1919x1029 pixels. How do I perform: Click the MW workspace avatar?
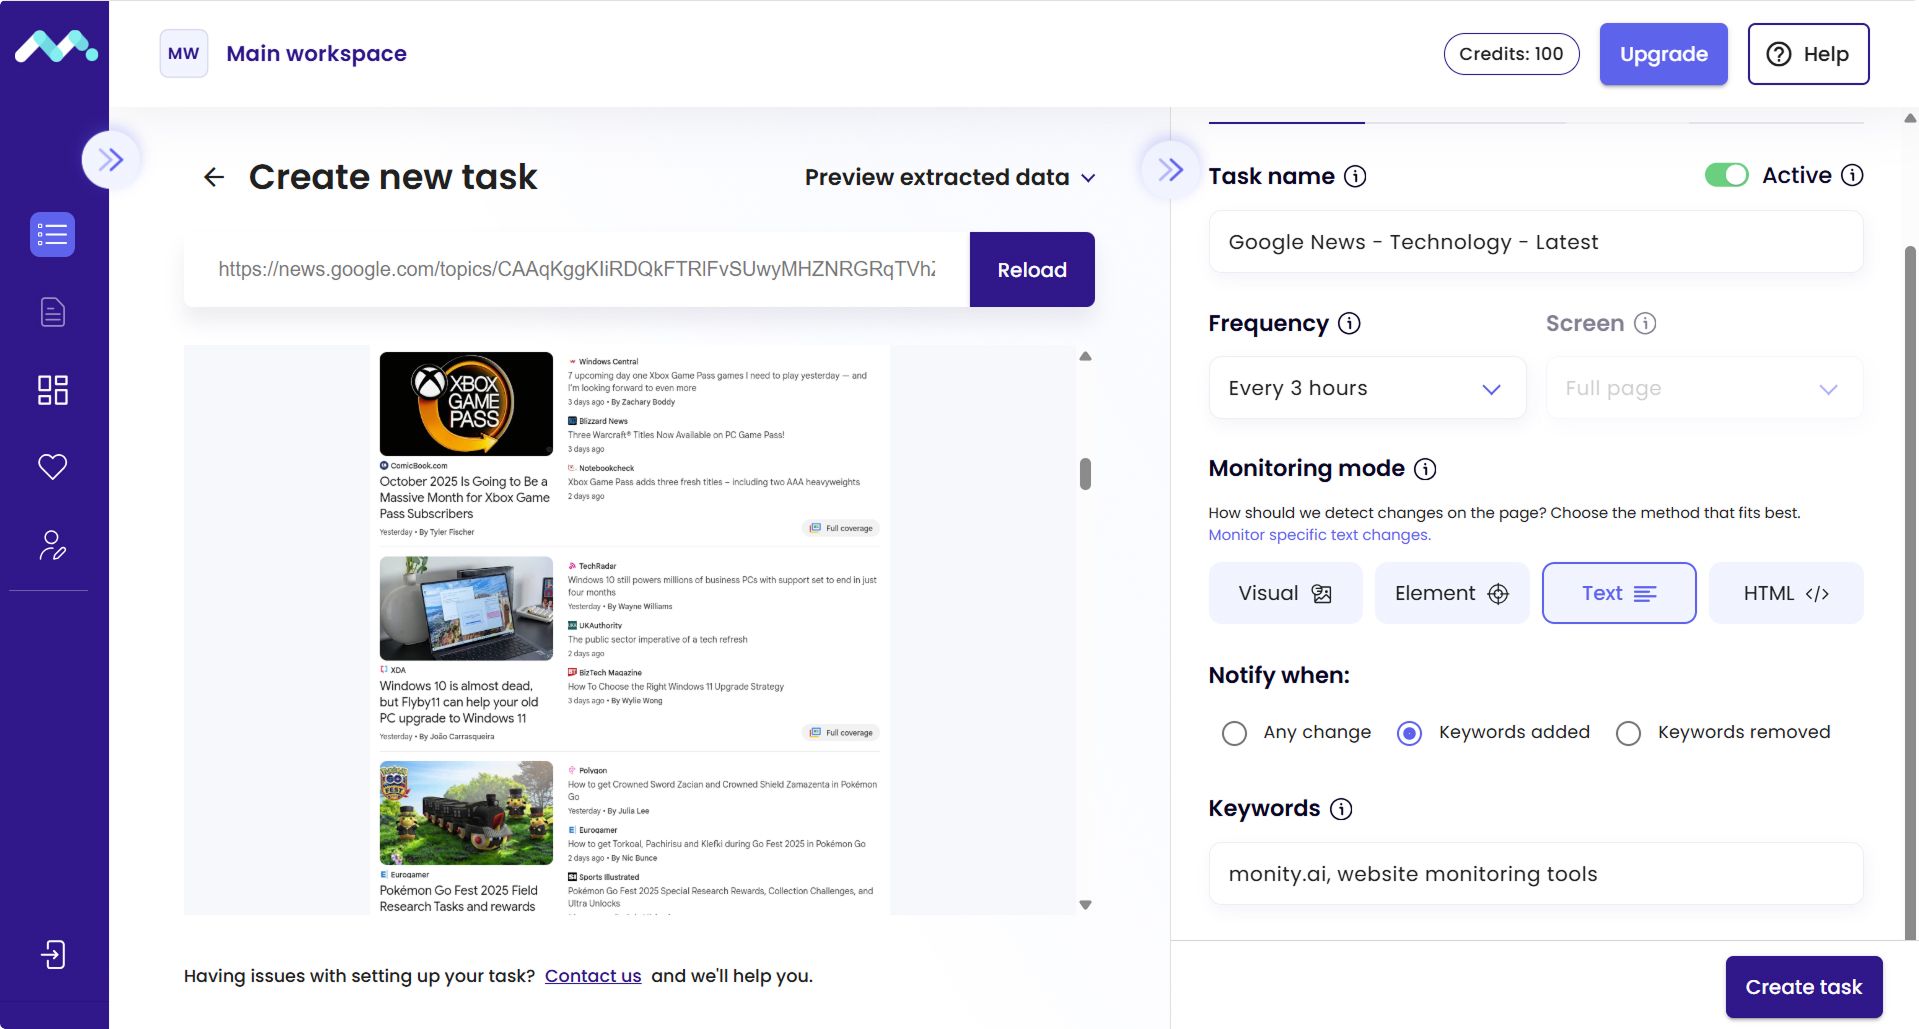(x=183, y=54)
